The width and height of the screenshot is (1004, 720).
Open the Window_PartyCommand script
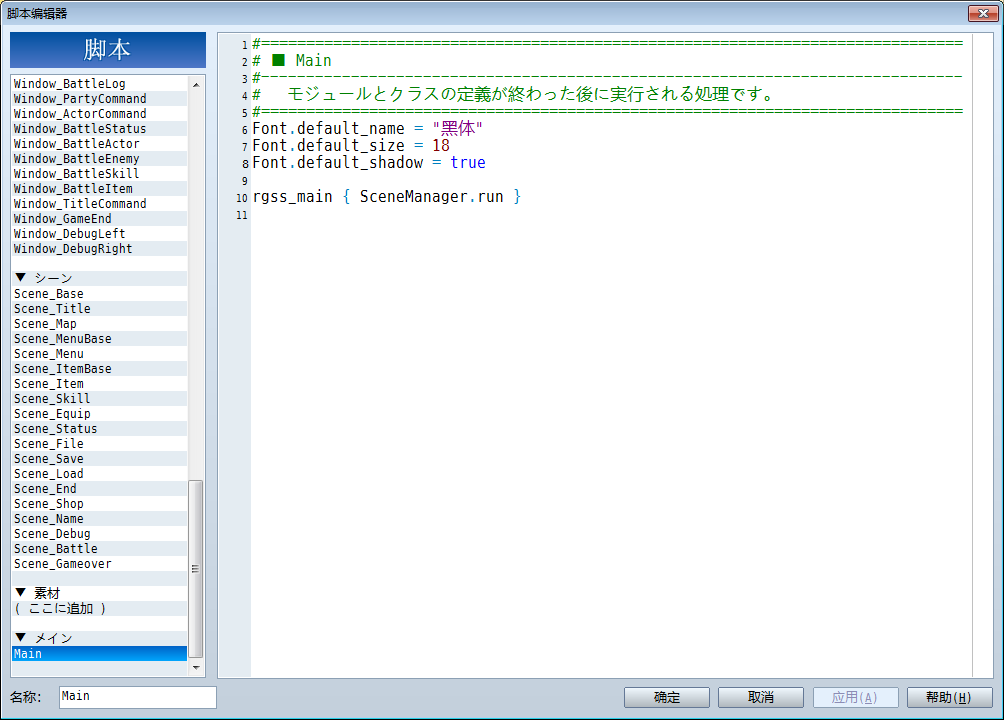(99, 99)
